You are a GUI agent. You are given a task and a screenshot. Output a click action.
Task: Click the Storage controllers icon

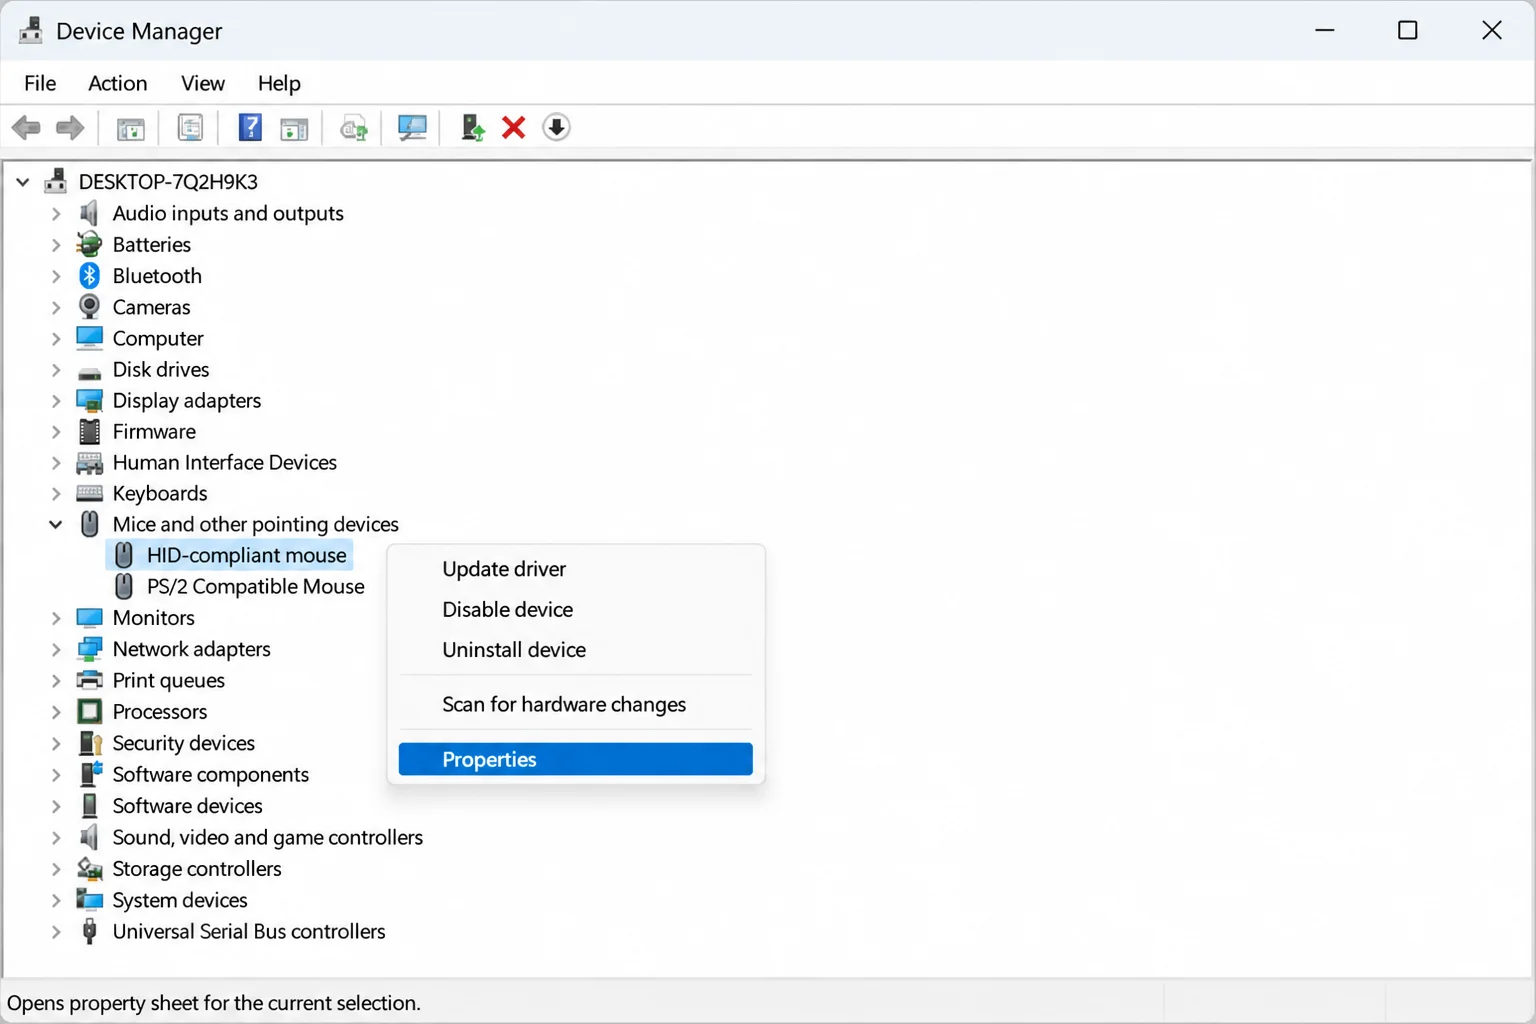[89, 869]
